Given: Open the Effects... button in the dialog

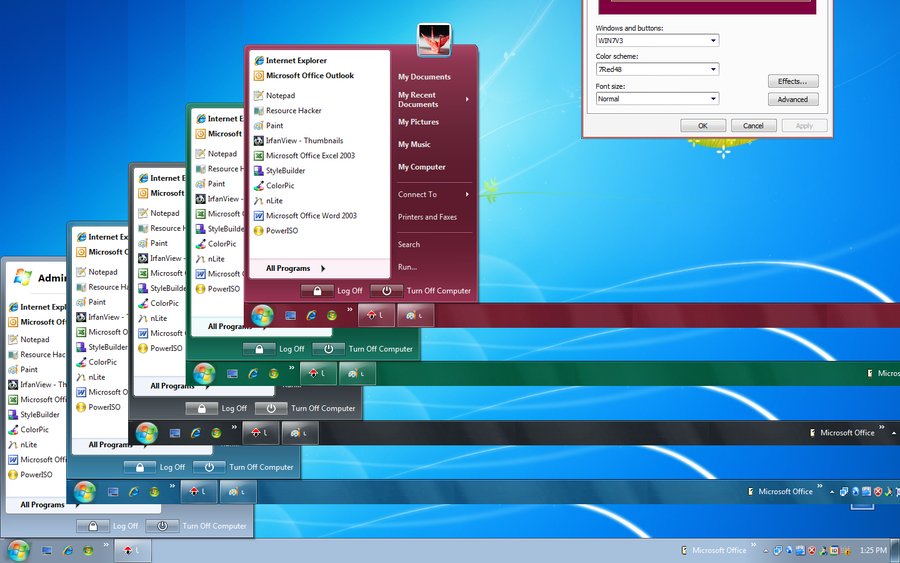Looking at the screenshot, I should 793,81.
